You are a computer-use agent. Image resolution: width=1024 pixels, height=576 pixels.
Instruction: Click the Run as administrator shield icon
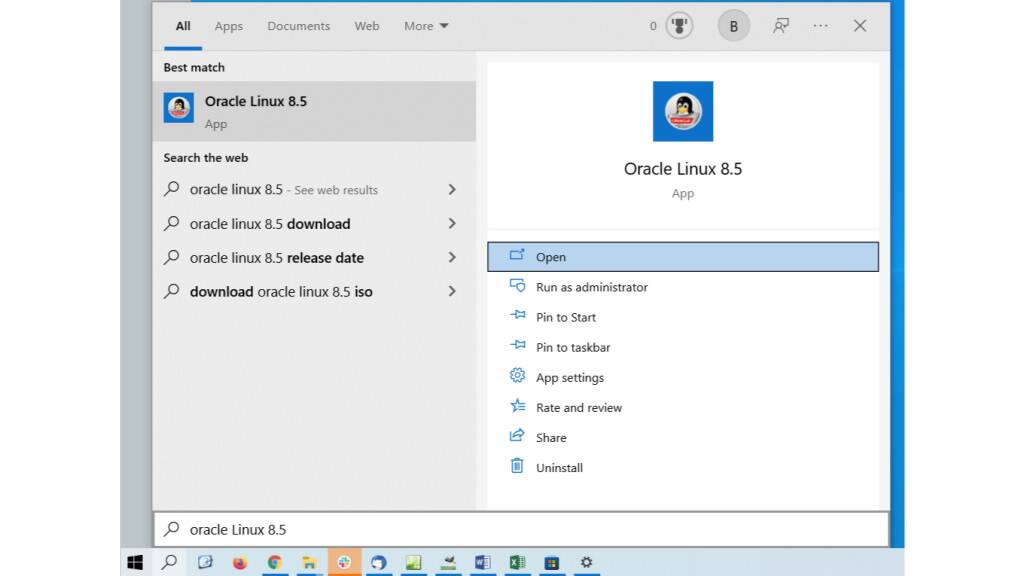(517, 287)
